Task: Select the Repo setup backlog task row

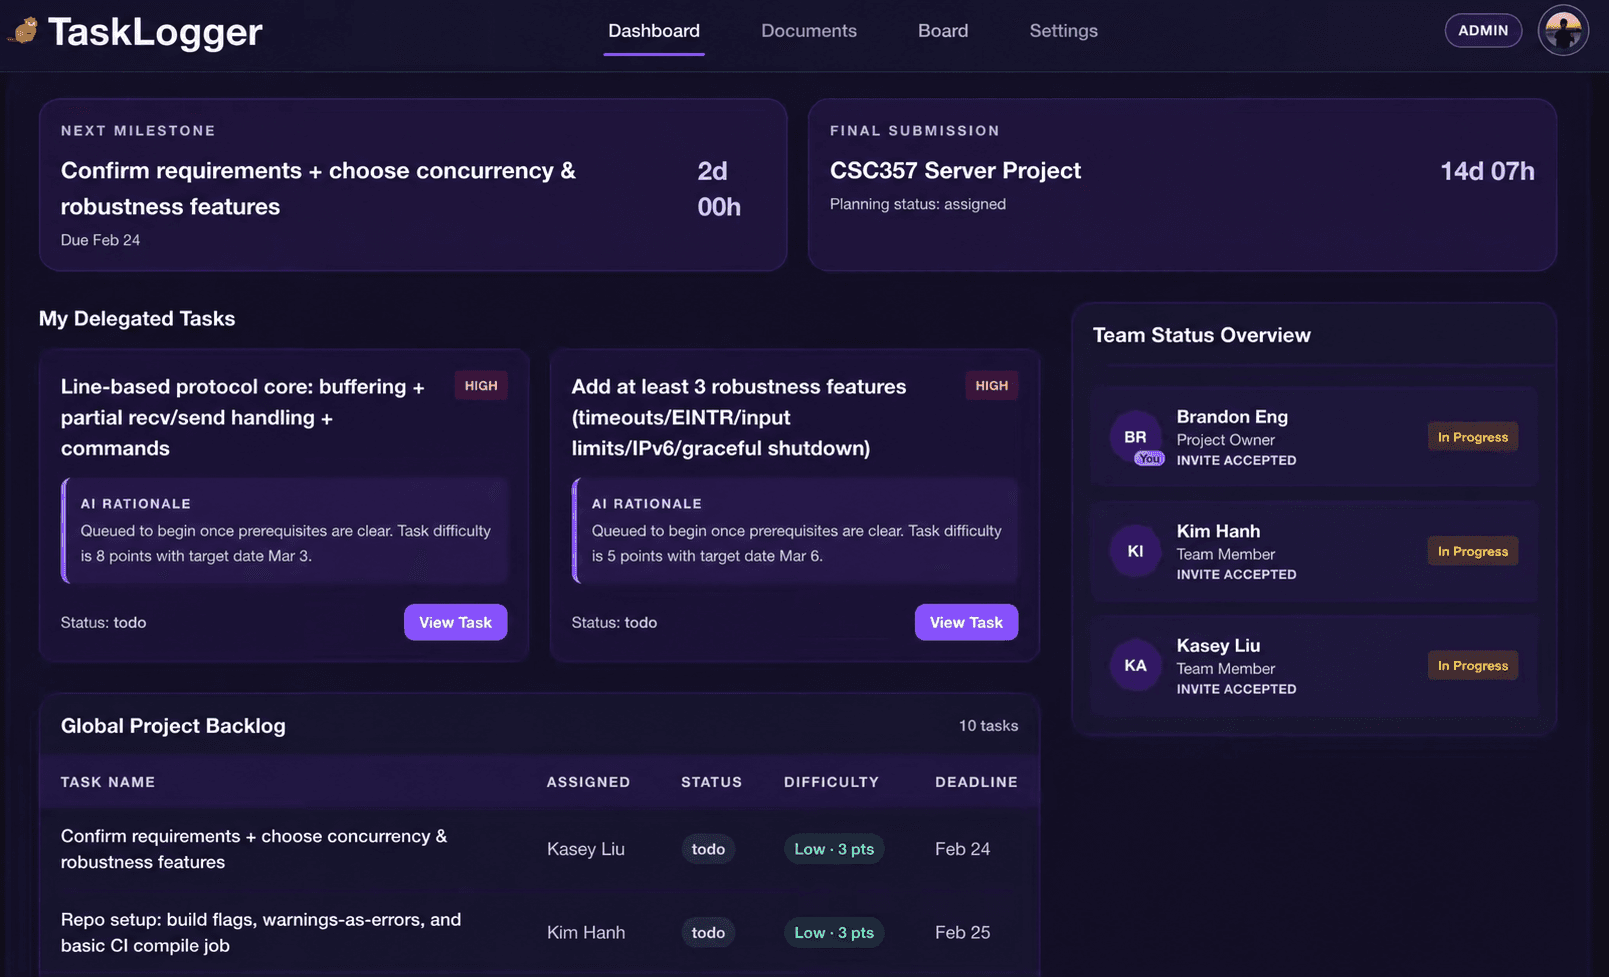Action: click(539, 932)
